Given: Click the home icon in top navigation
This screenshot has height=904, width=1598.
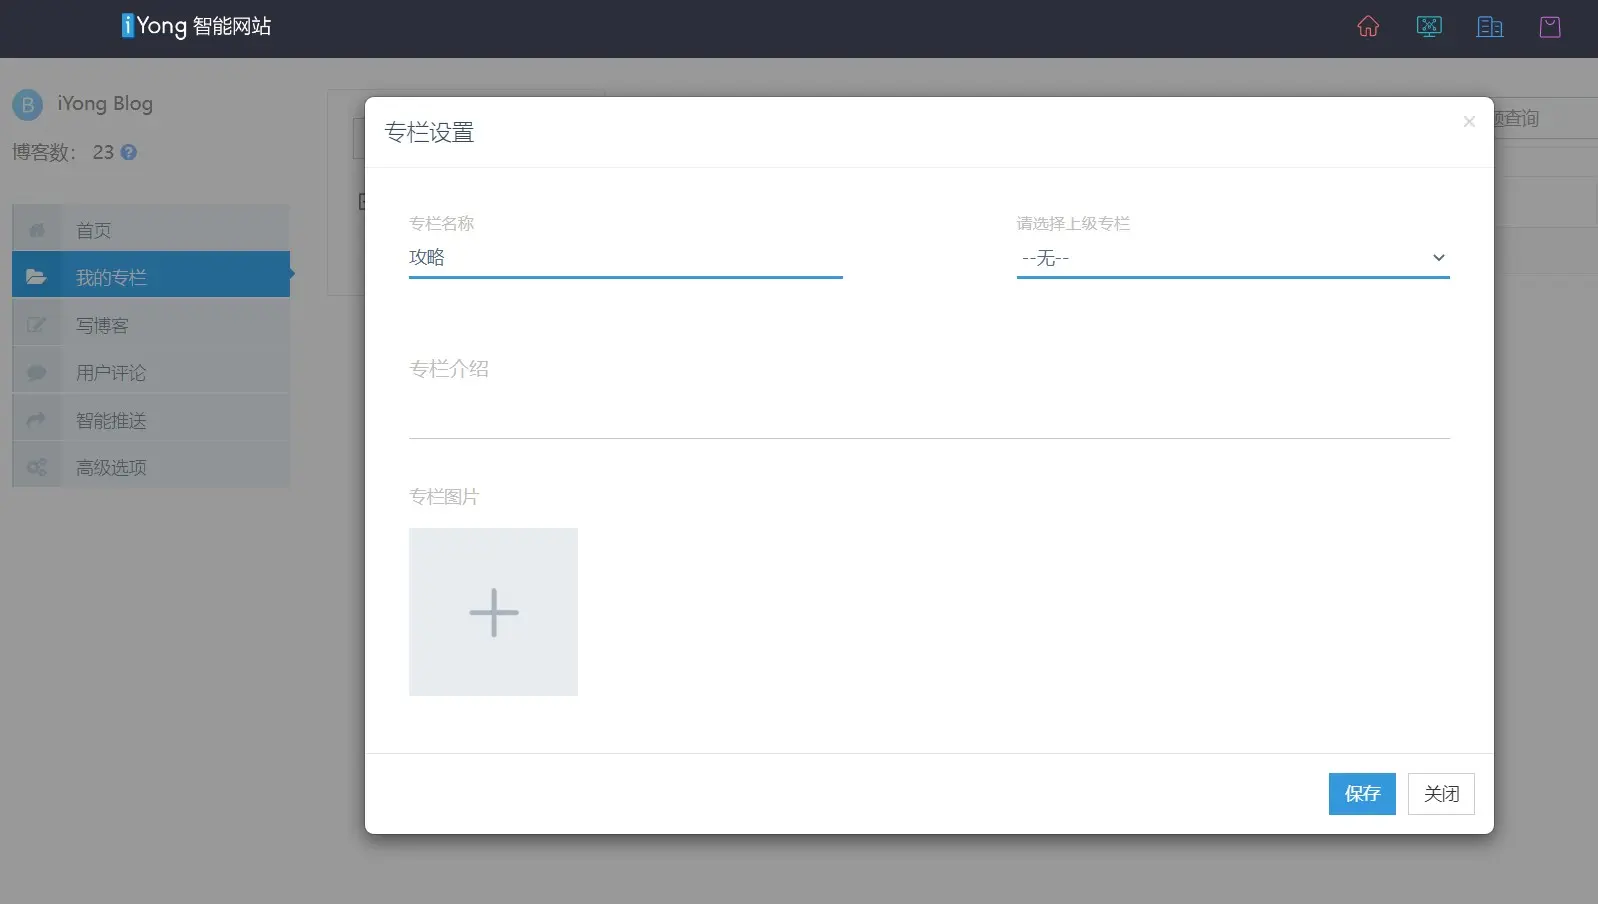Looking at the screenshot, I should (x=1368, y=27).
